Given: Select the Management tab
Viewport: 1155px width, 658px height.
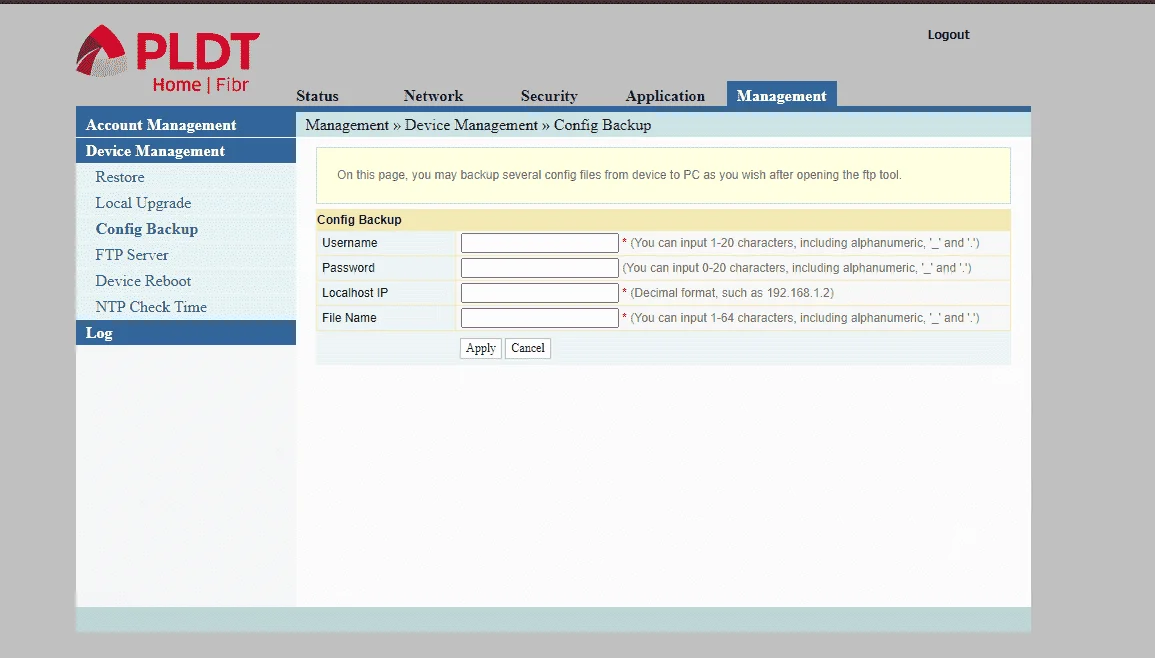Looking at the screenshot, I should (x=782, y=95).
